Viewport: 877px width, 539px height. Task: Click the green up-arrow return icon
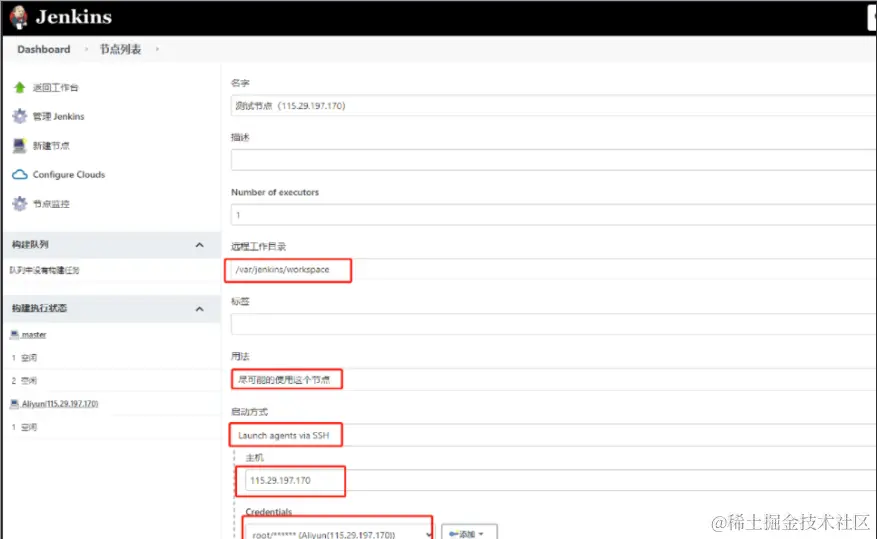click(x=20, y=87)
